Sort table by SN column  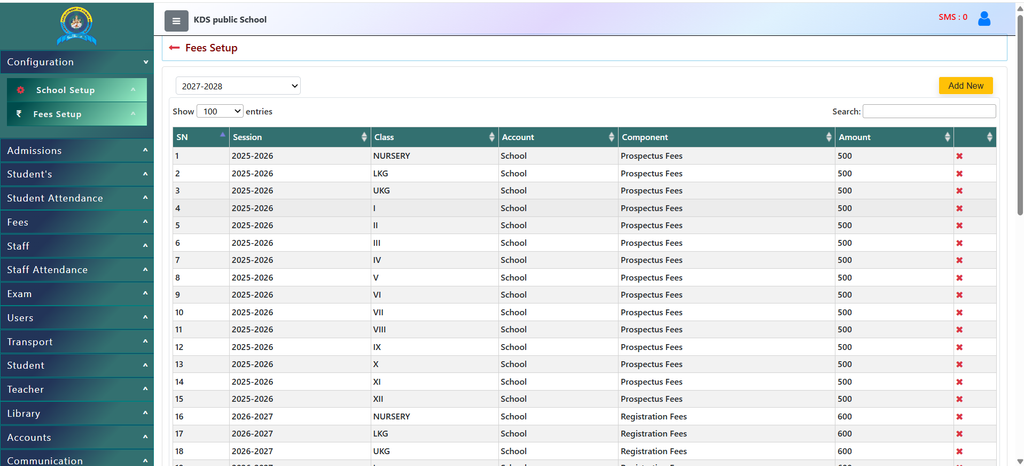(201, 137)
